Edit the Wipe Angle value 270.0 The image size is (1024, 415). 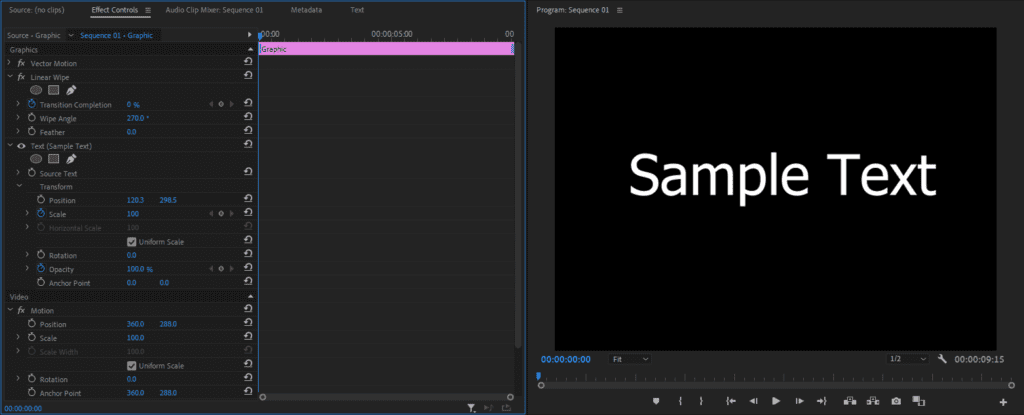click(136, 118)
